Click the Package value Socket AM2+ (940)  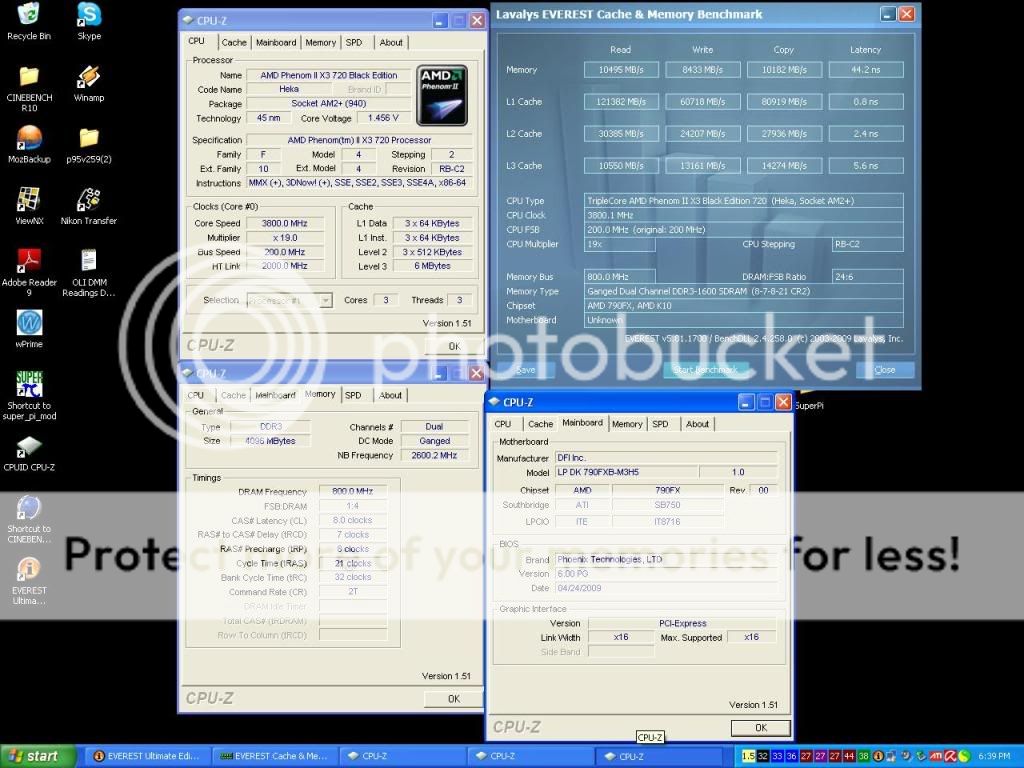click(328, 104)
